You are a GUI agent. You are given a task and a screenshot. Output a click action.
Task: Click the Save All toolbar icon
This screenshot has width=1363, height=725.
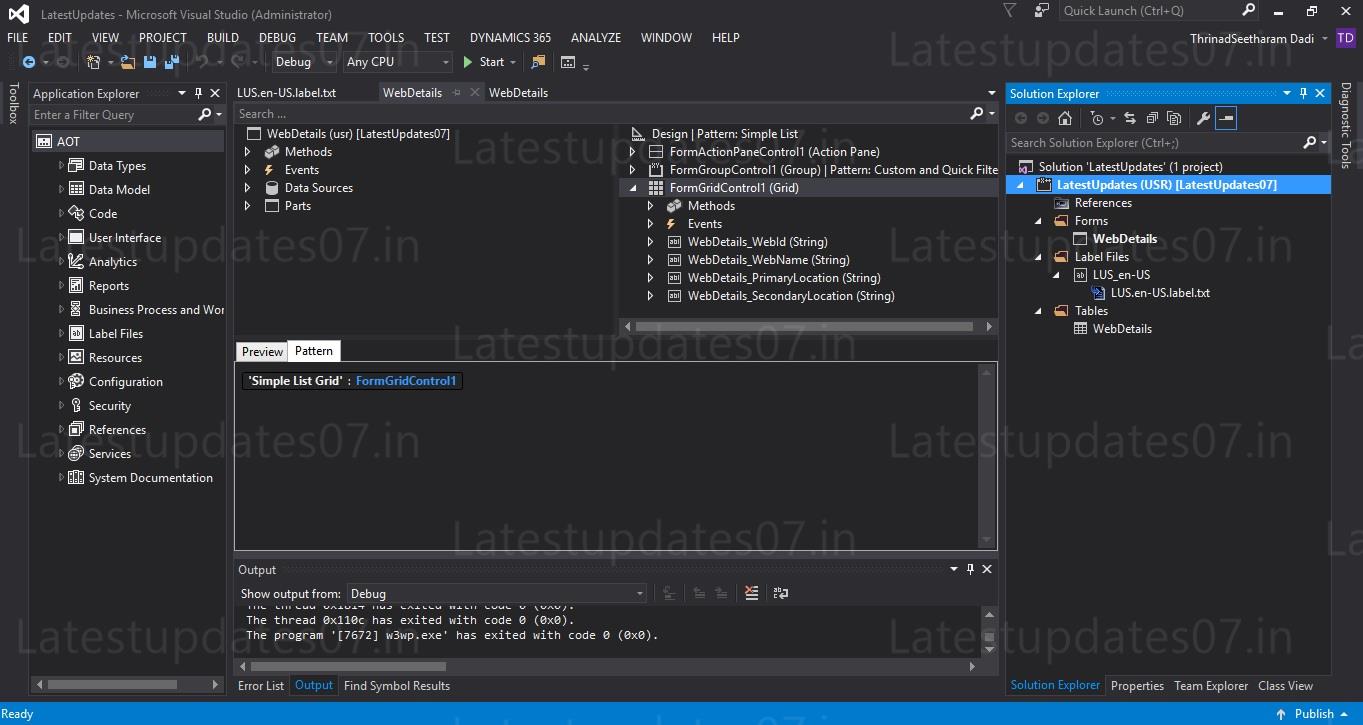click(x=170, y=61)
